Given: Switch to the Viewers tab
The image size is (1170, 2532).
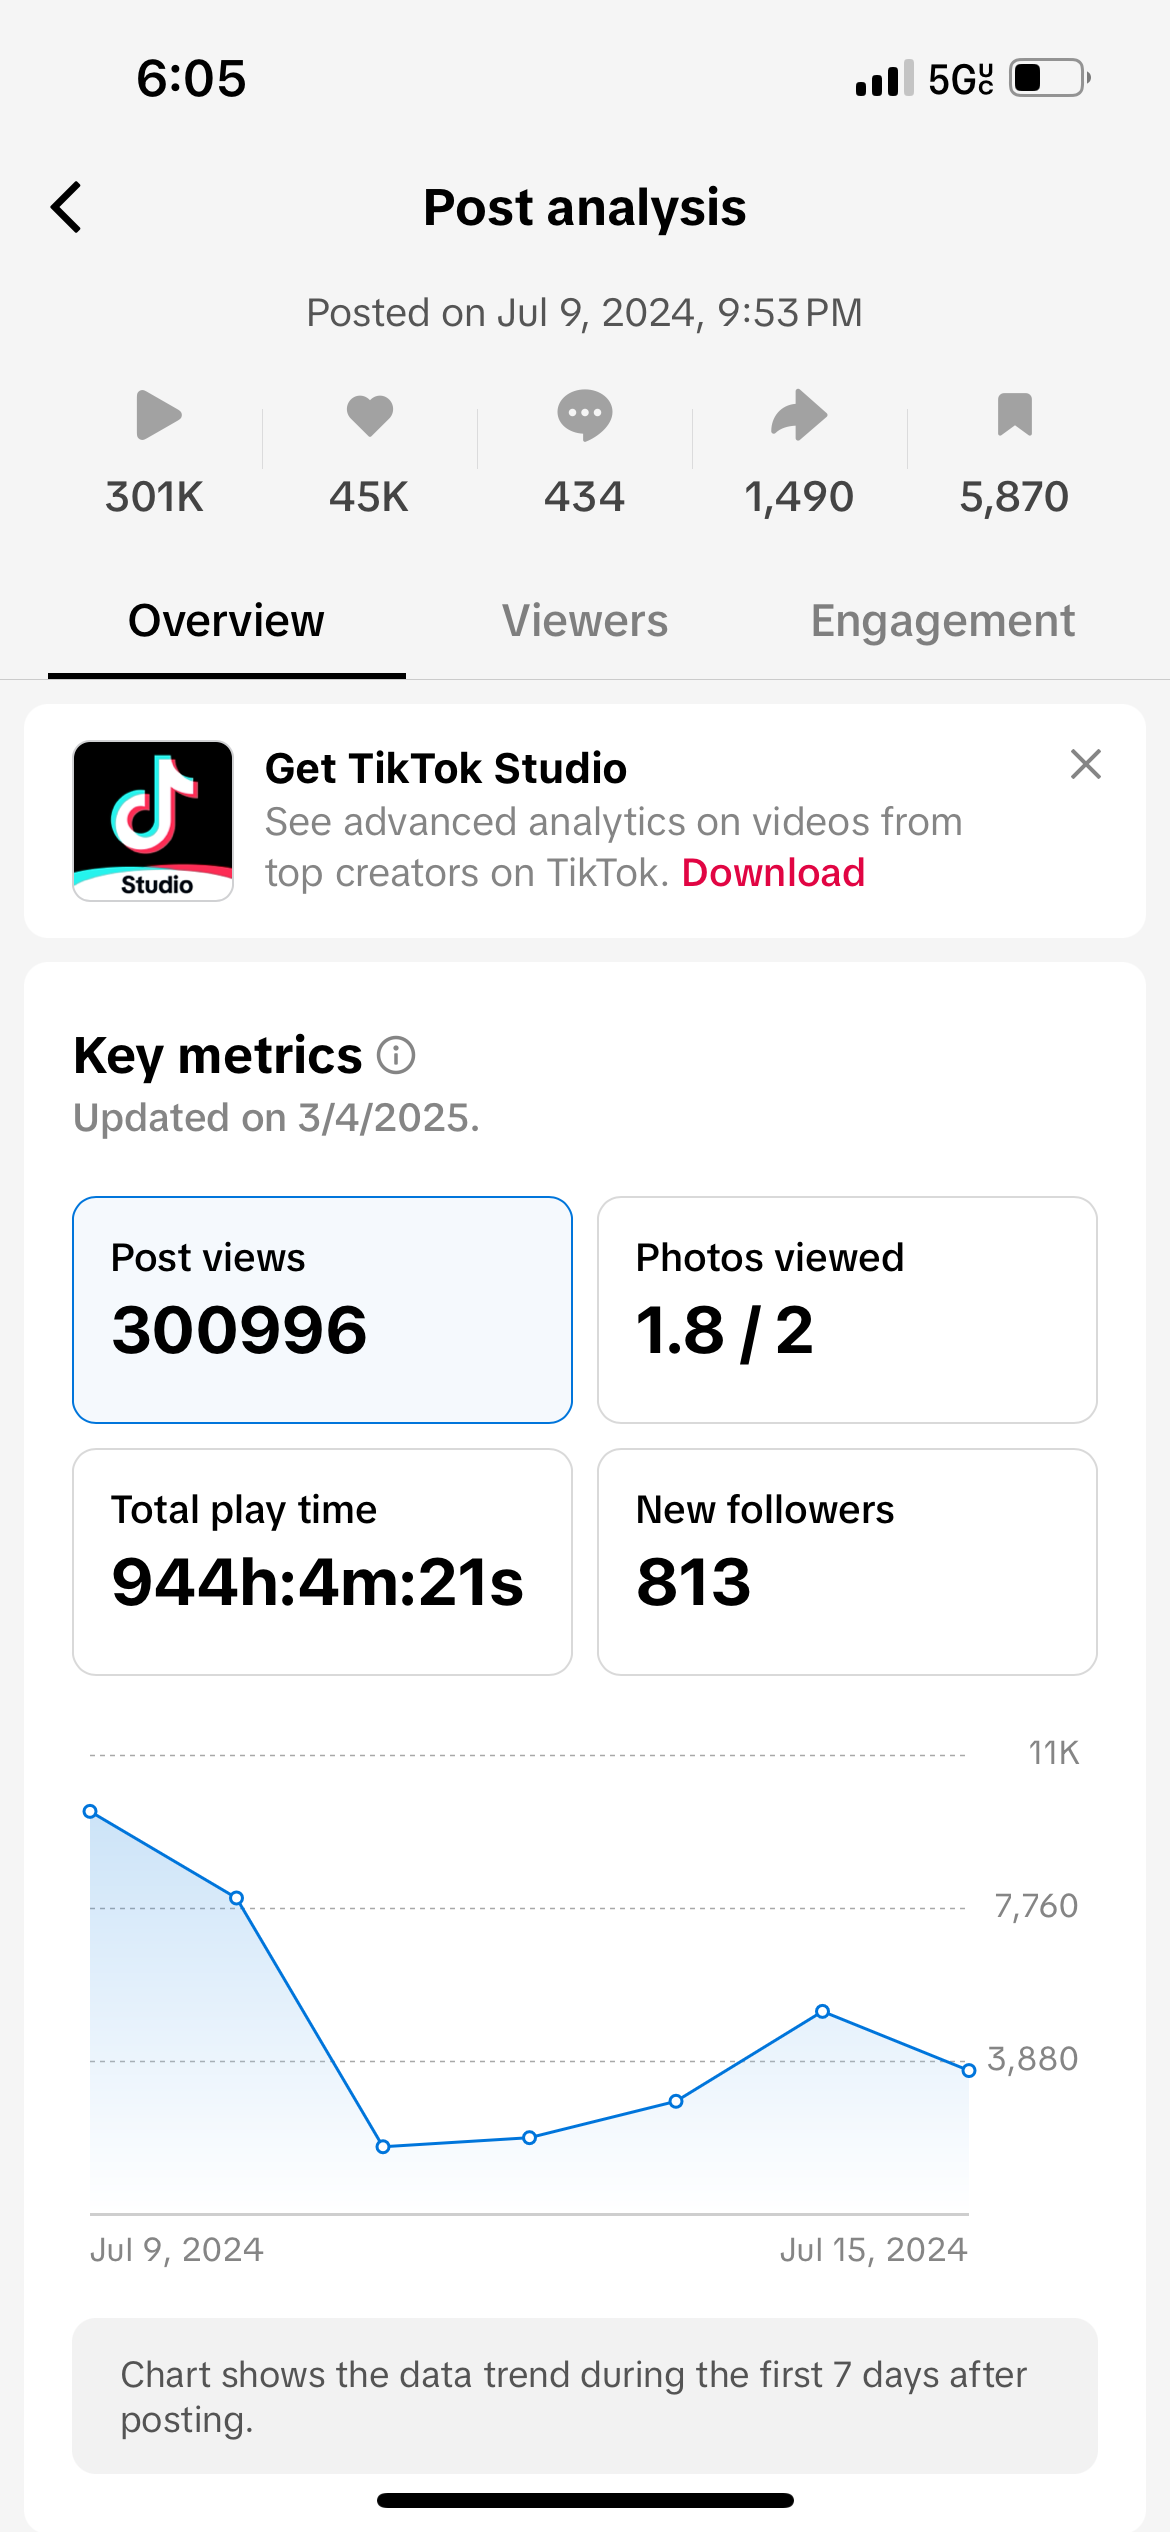Looking at the screenshot, I should [585, 621].
